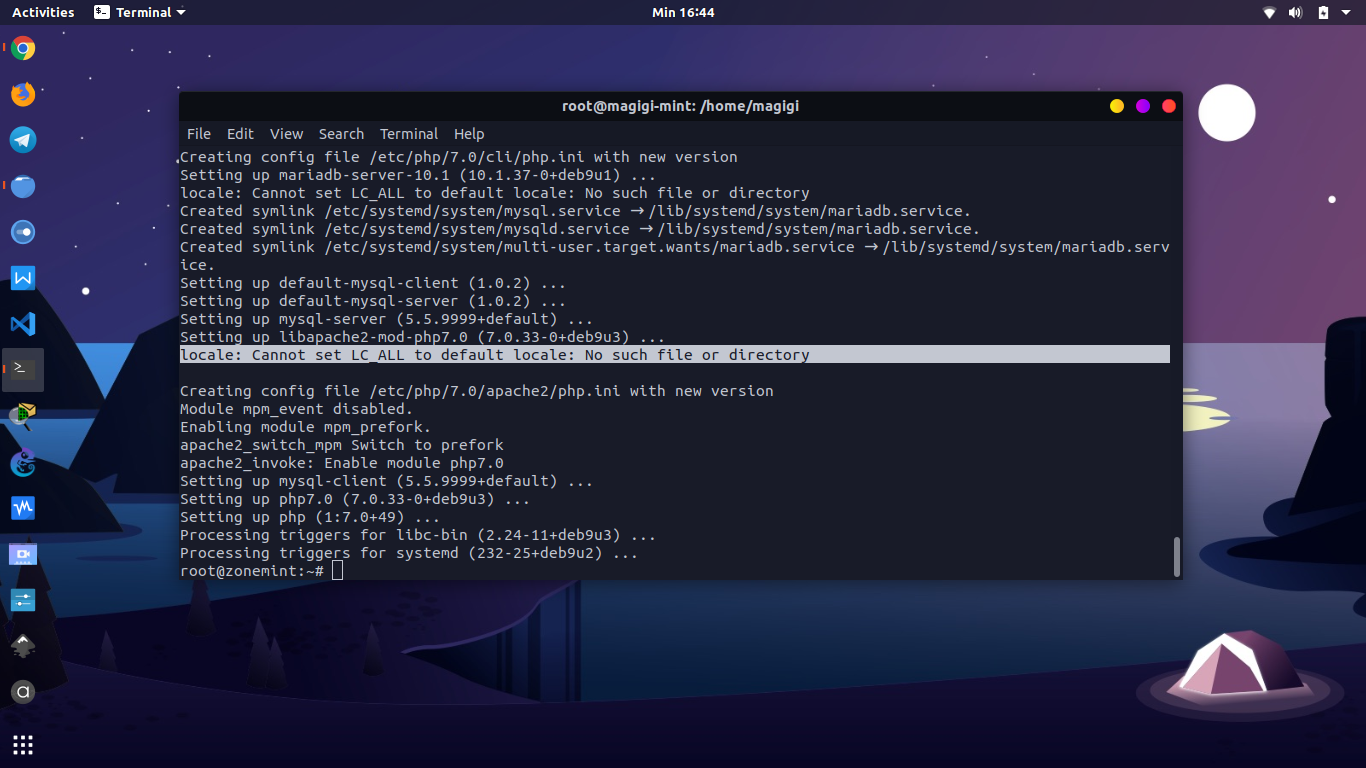The height and width of the screenshot is (768, 1366).
Task: Launch Inkscape from the dock
Action: click(x=22, y=645)
